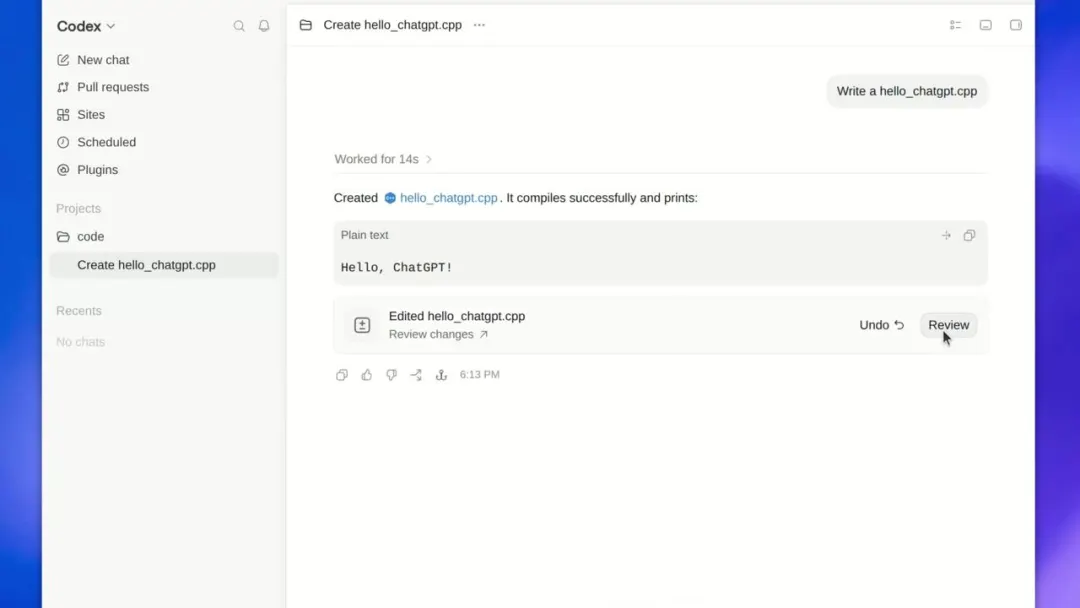Undo the file edit
This screenshot has height=608, width=1080.
(x=882, y=325)
